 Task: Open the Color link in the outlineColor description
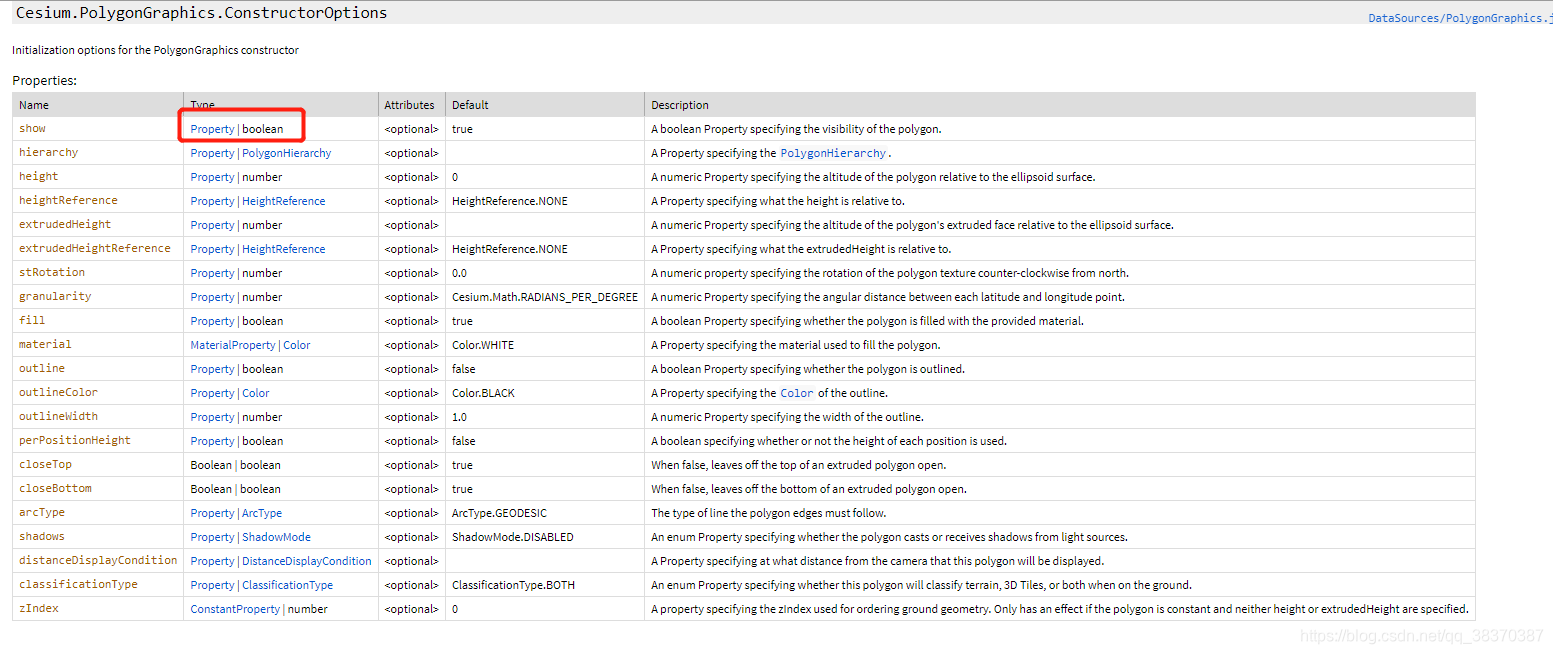click(x=796, y=392)
